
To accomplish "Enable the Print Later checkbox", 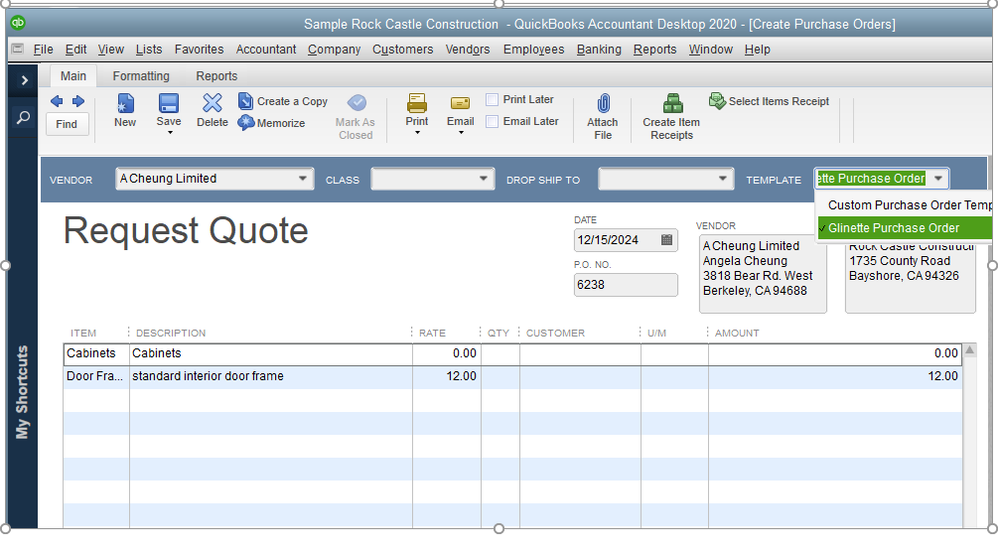I will click(x=492, y=99).
